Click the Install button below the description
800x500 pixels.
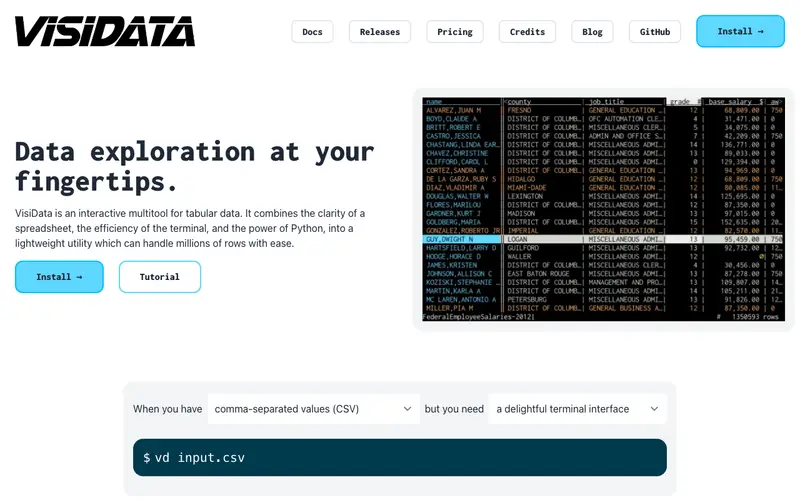coord(59,277)
